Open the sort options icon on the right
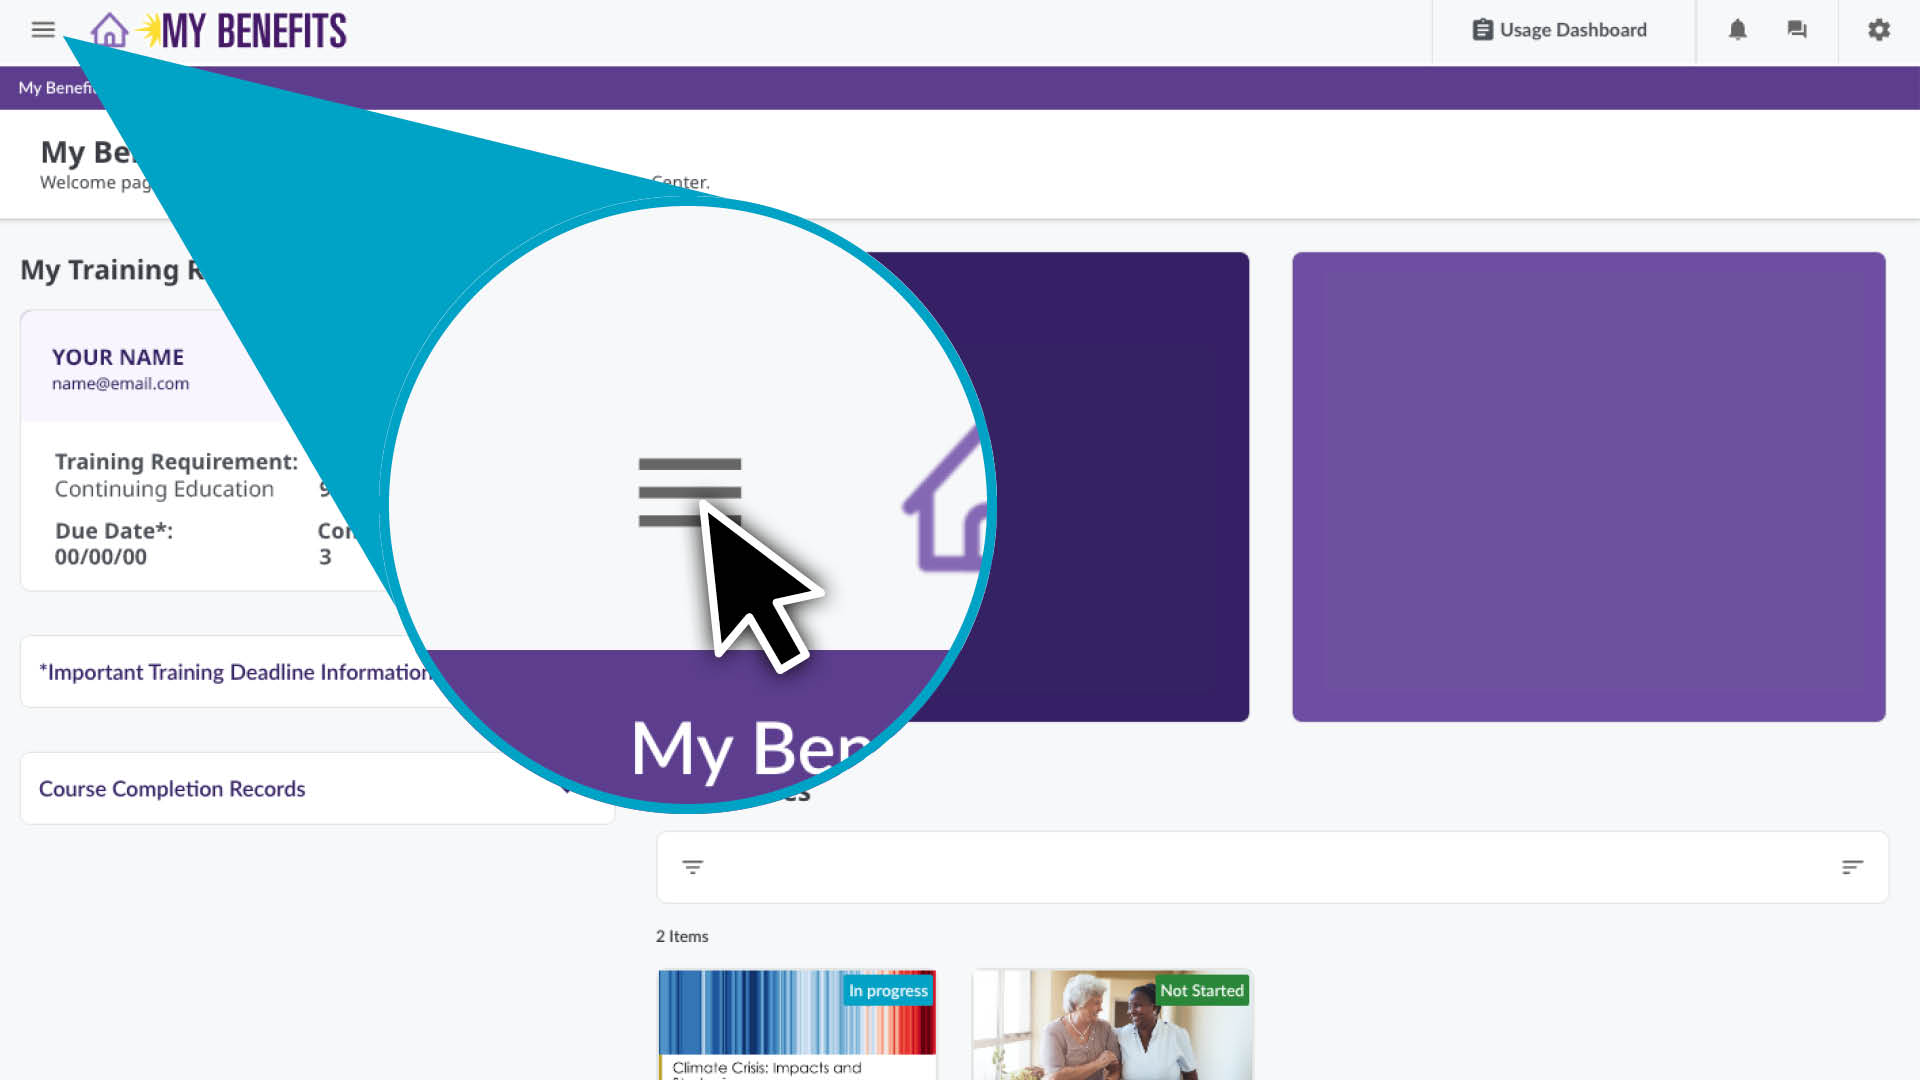The image size is (1920, 1080). (x=1853, y=867)
